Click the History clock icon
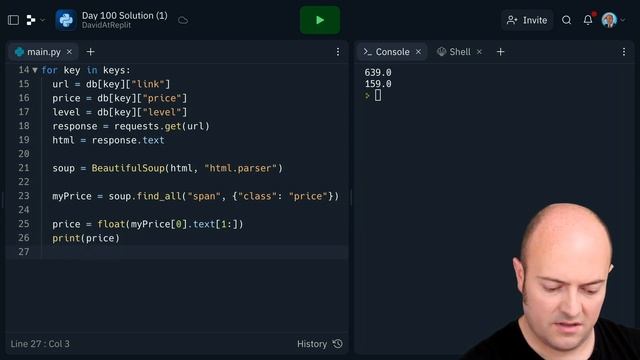The height and width of the screenshot is (360, 640). pyautogui.click(x=338, y=344)
